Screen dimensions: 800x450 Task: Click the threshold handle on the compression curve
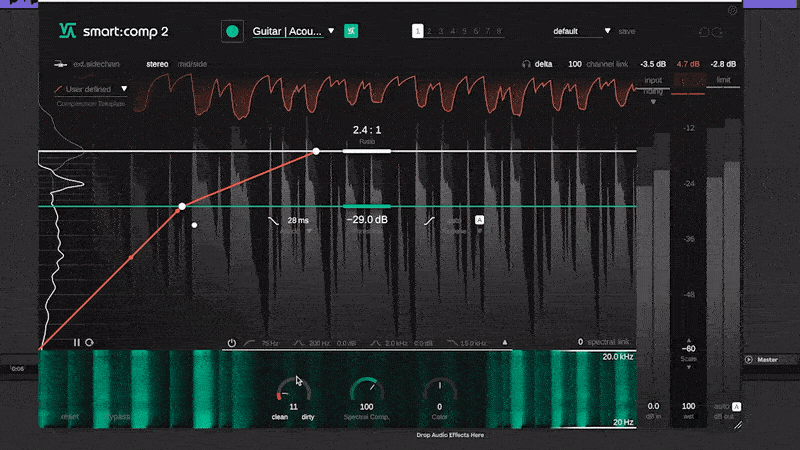coord(182,206)
